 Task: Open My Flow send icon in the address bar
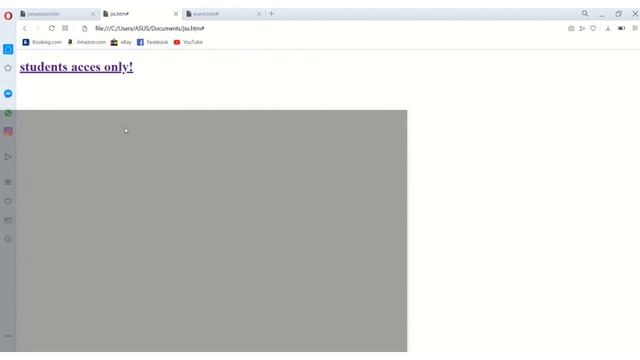[x=582, y=29]
